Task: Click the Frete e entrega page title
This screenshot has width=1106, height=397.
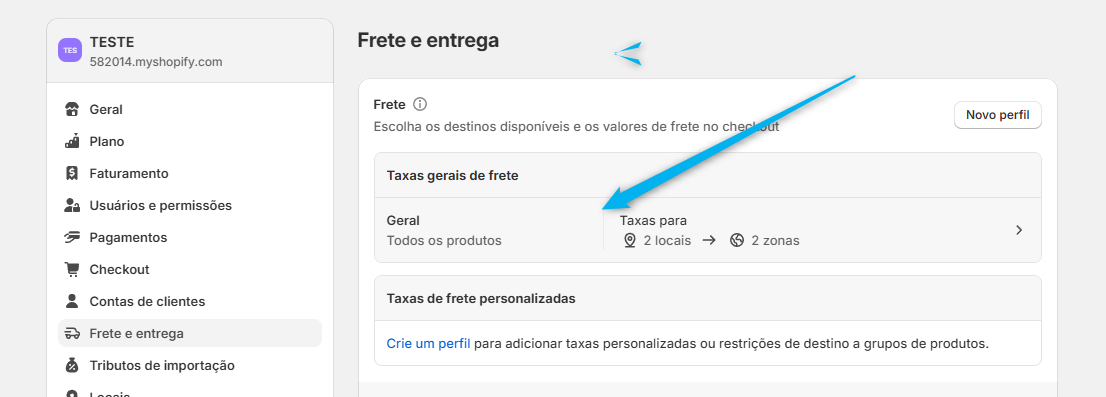Action: [428, 41]
